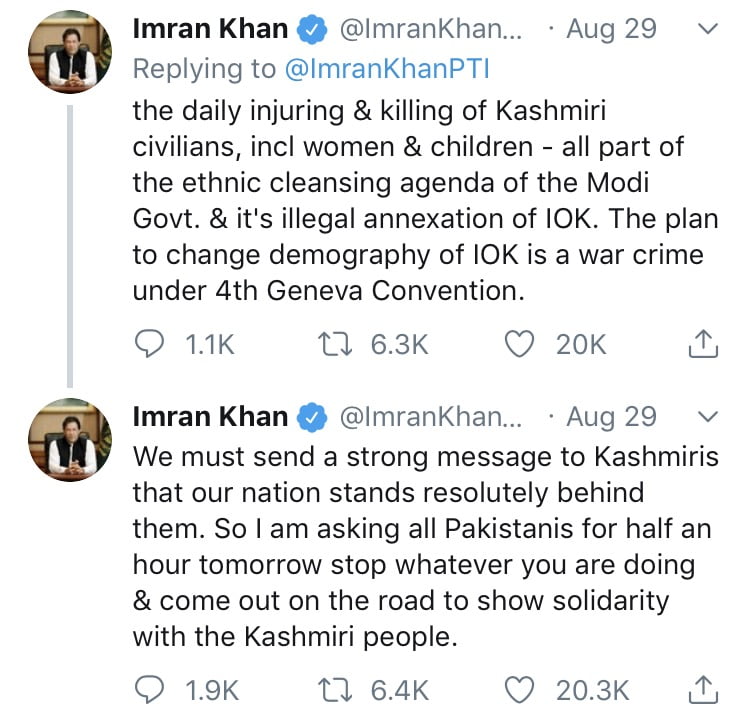The height and width of the screenshot is (714, 750).
Task: Reply to the Geneva Convention tweet
Action: point(149,345)
